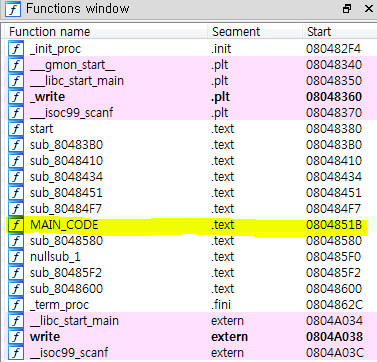Click start address 08048380

pyautogui.click(x=334, y=129)
